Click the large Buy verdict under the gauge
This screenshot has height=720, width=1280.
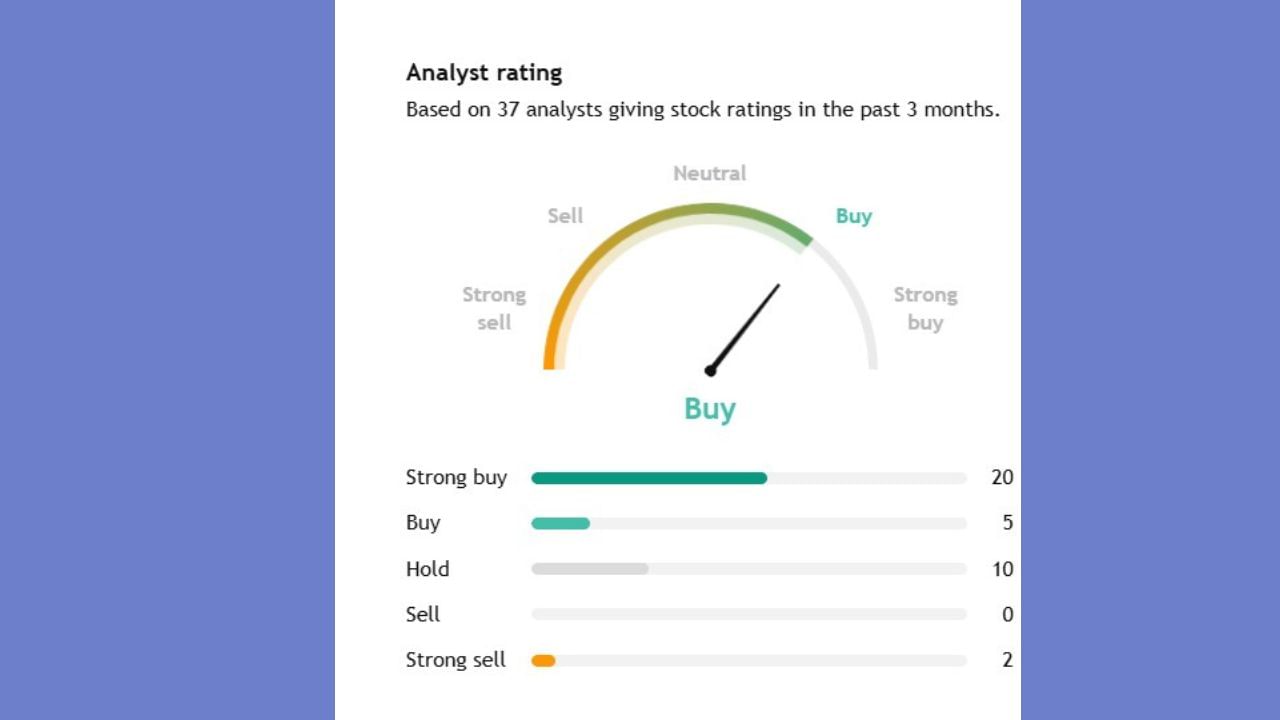709,408
